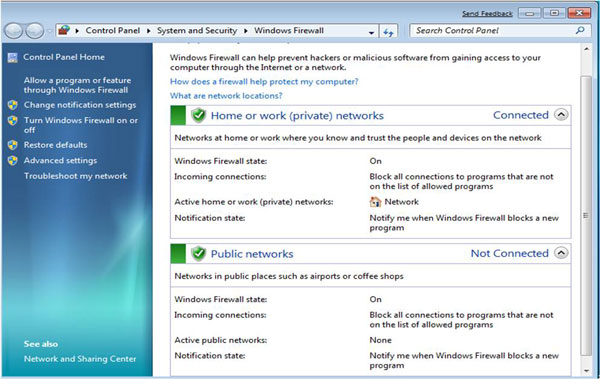Click Public networks heading
Viewport: 600px width, 379px height.
point(252,254)
